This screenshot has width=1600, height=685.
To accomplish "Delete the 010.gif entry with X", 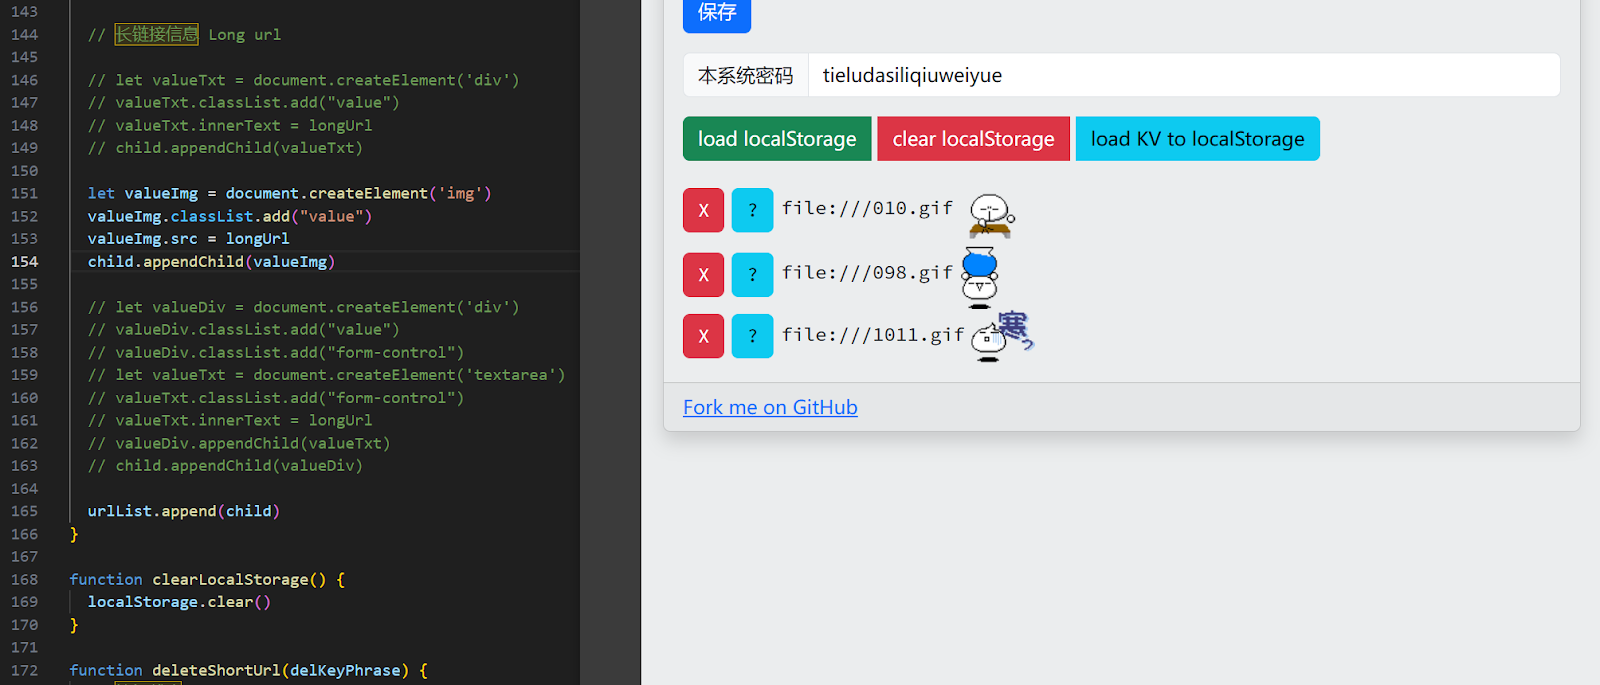I will tap(703, 211).
